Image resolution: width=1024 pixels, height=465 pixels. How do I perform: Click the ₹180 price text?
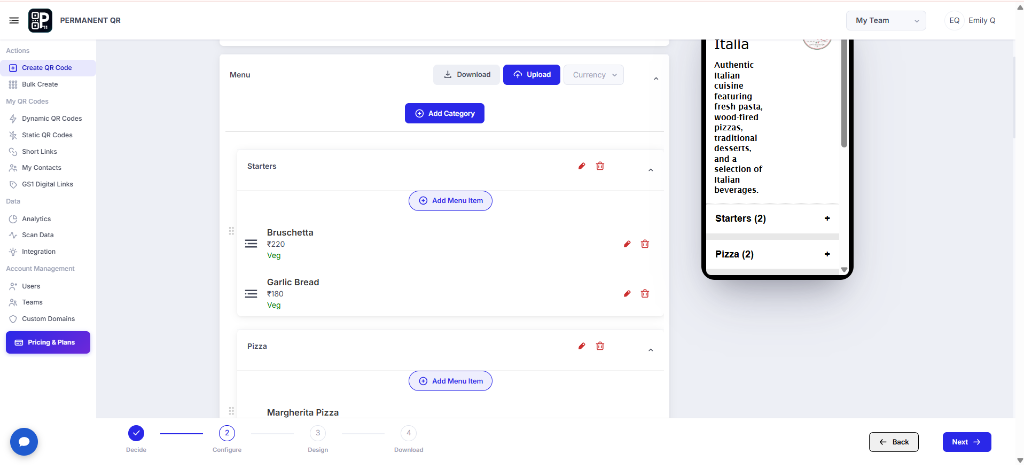[276, 294]
